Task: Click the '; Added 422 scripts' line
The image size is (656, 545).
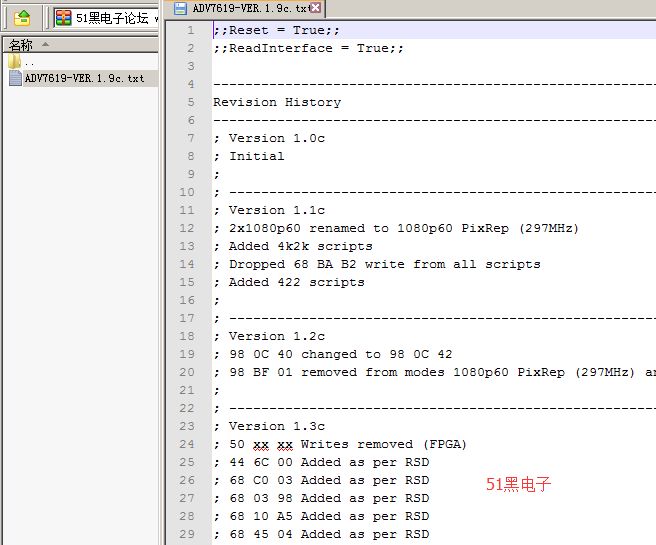Action: pos(289,282)
